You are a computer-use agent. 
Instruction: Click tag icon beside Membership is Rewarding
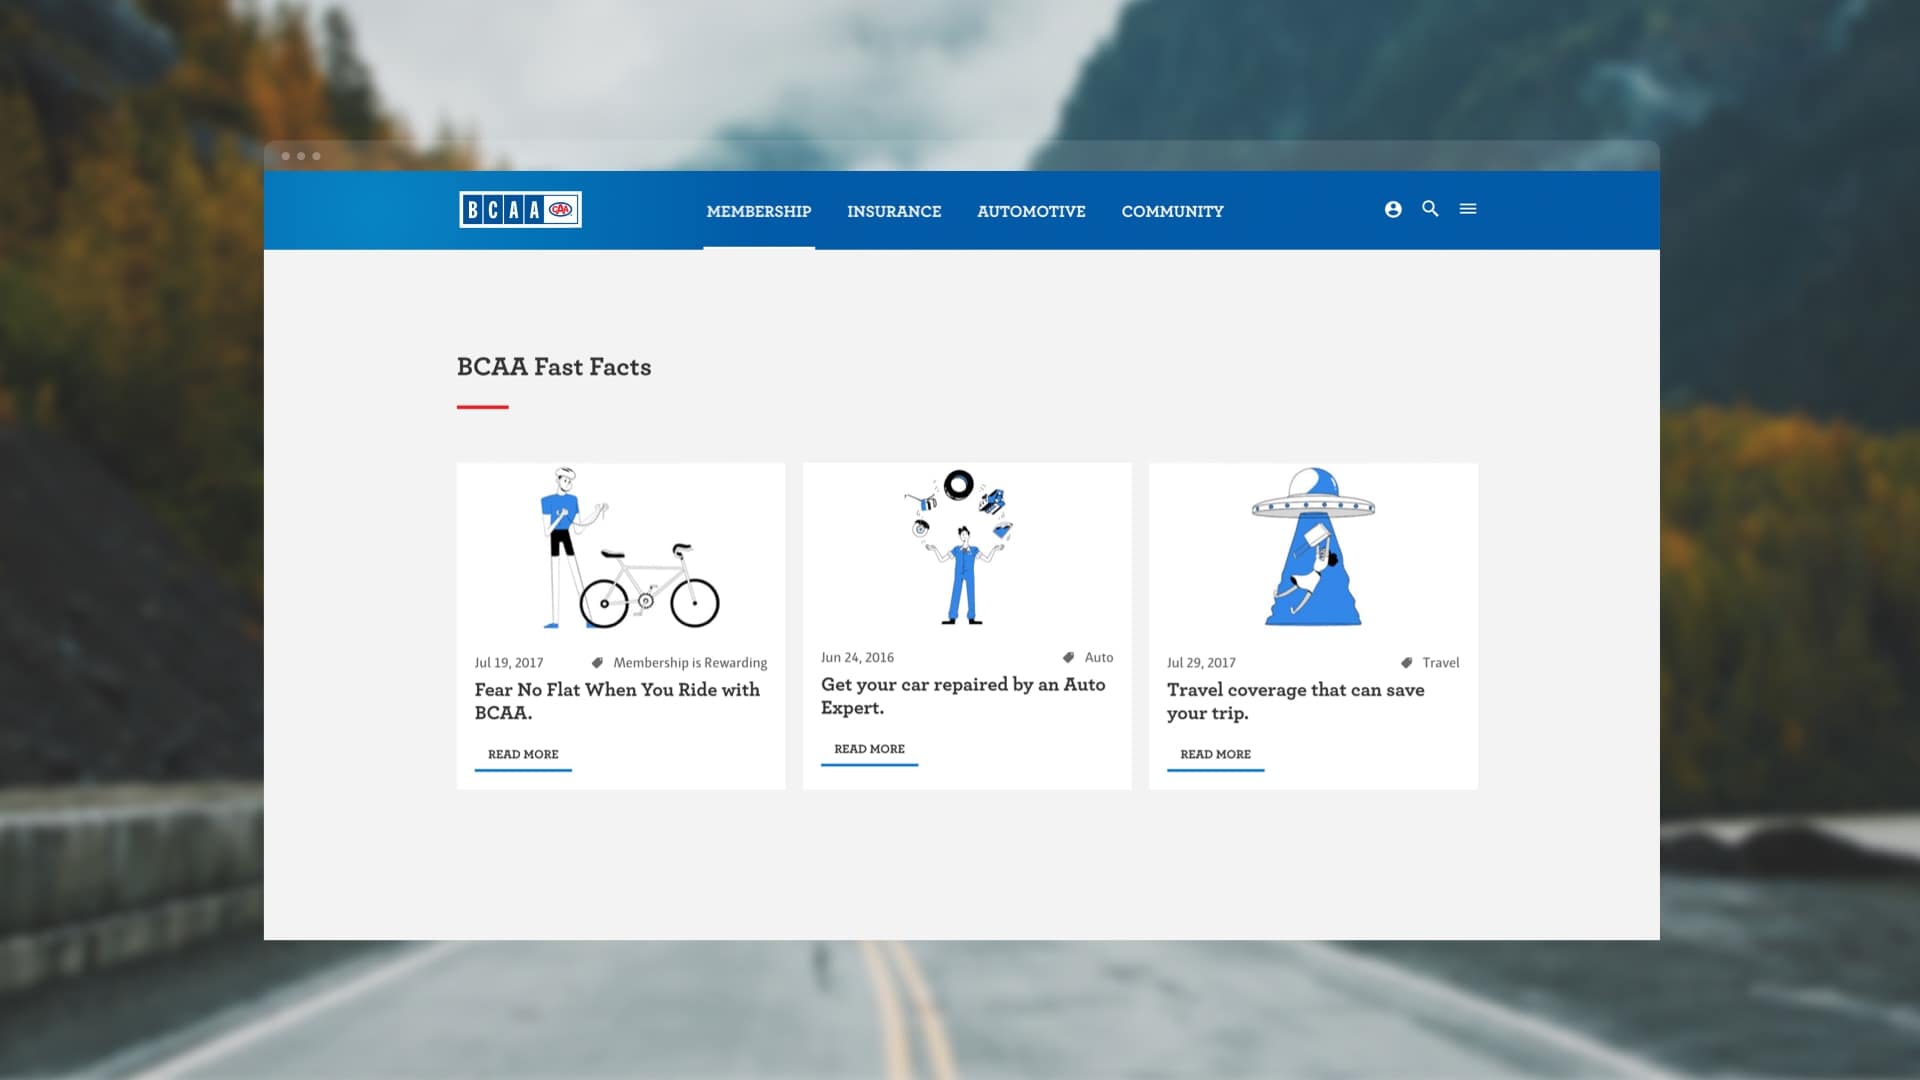(597, 663)
